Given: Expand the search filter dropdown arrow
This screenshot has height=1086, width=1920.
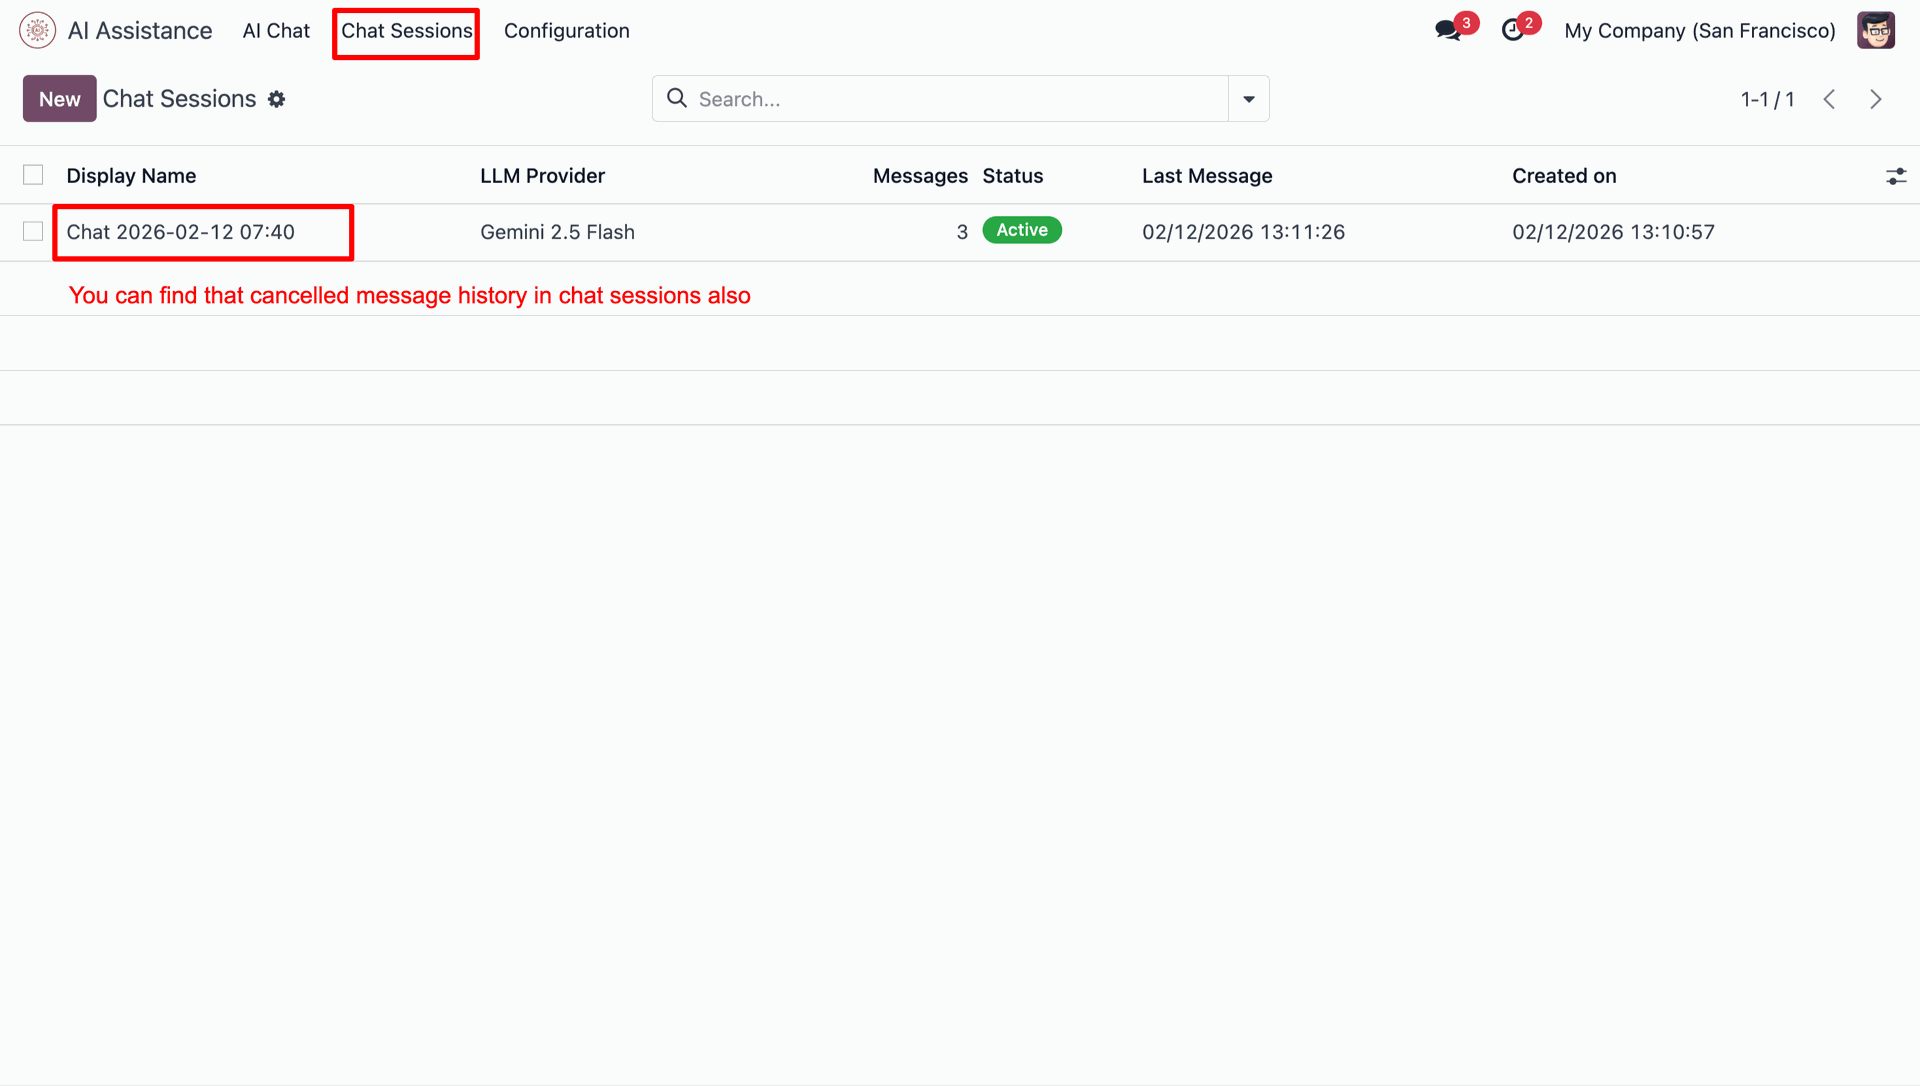Looking at the screenshot, I should (x=1248, y=99).
